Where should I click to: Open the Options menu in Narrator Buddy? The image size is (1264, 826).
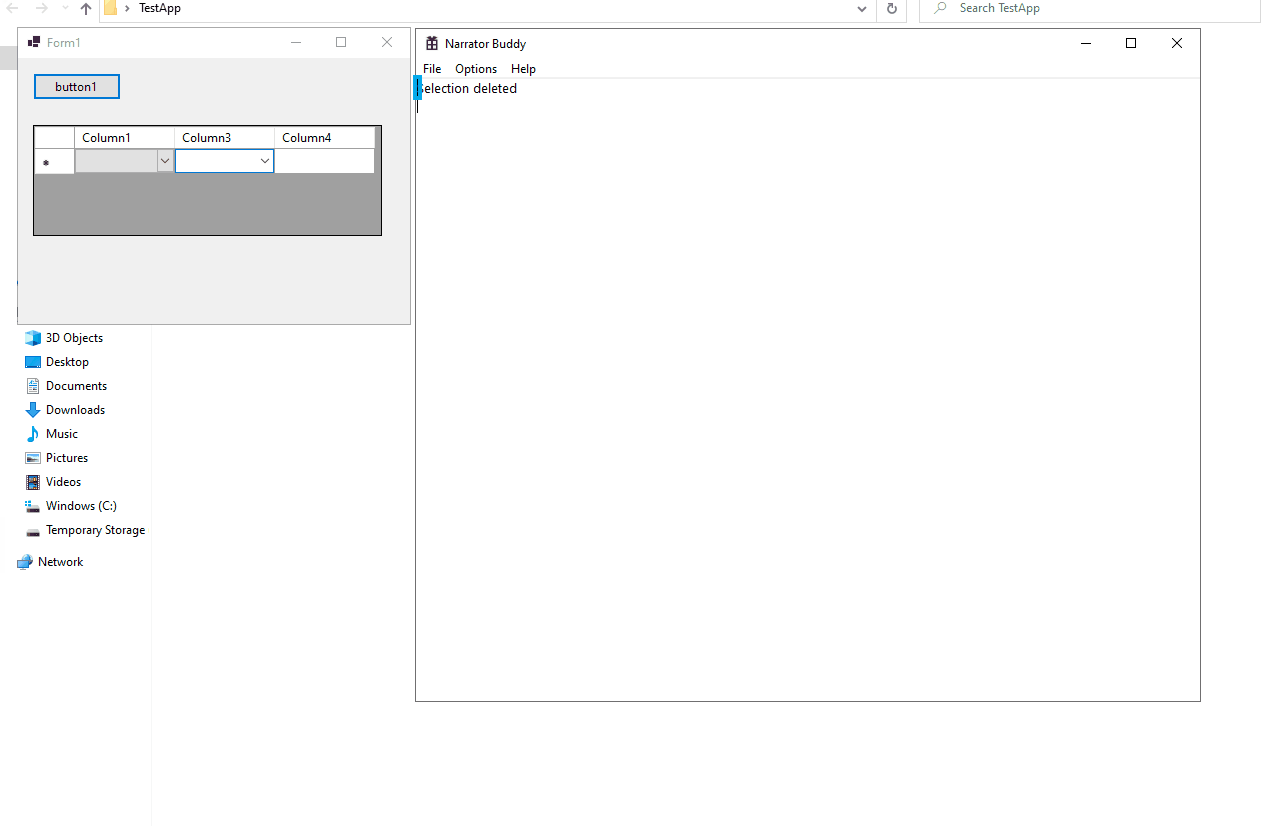[475, 68]
